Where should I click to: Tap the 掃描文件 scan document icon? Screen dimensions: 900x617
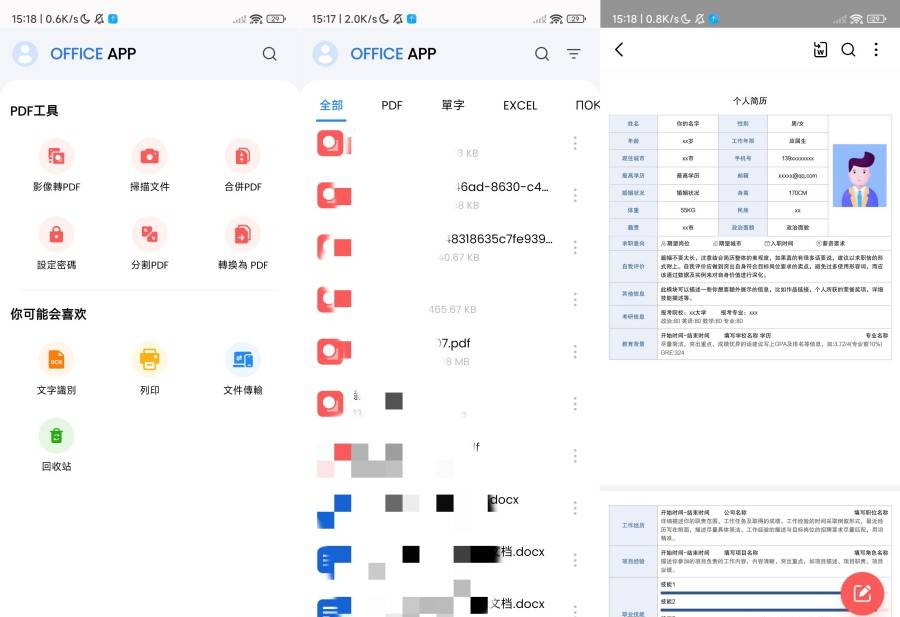coord(149,156)
